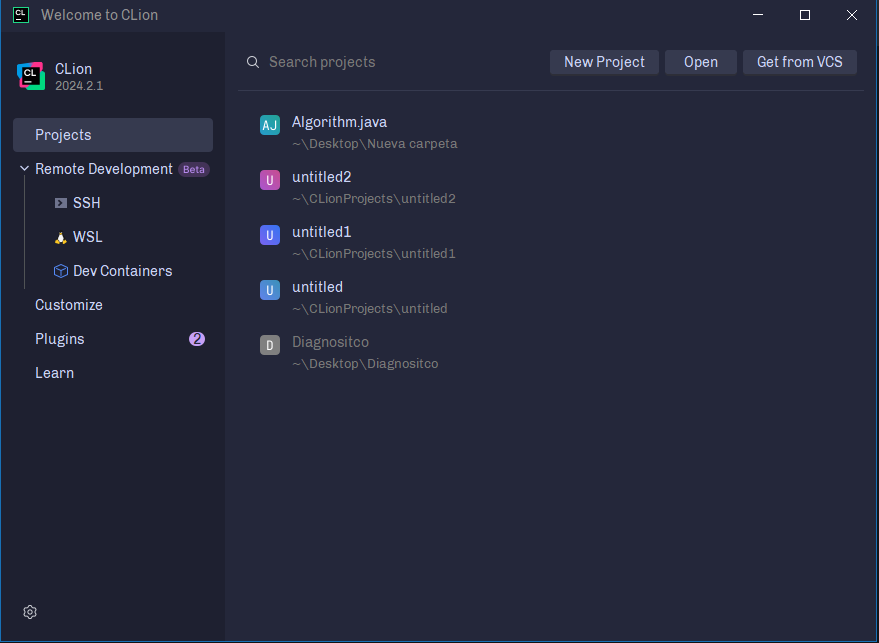This screenshot has width=879, height=643.
Task: Open the project named untitled
Action: (317, 287)
